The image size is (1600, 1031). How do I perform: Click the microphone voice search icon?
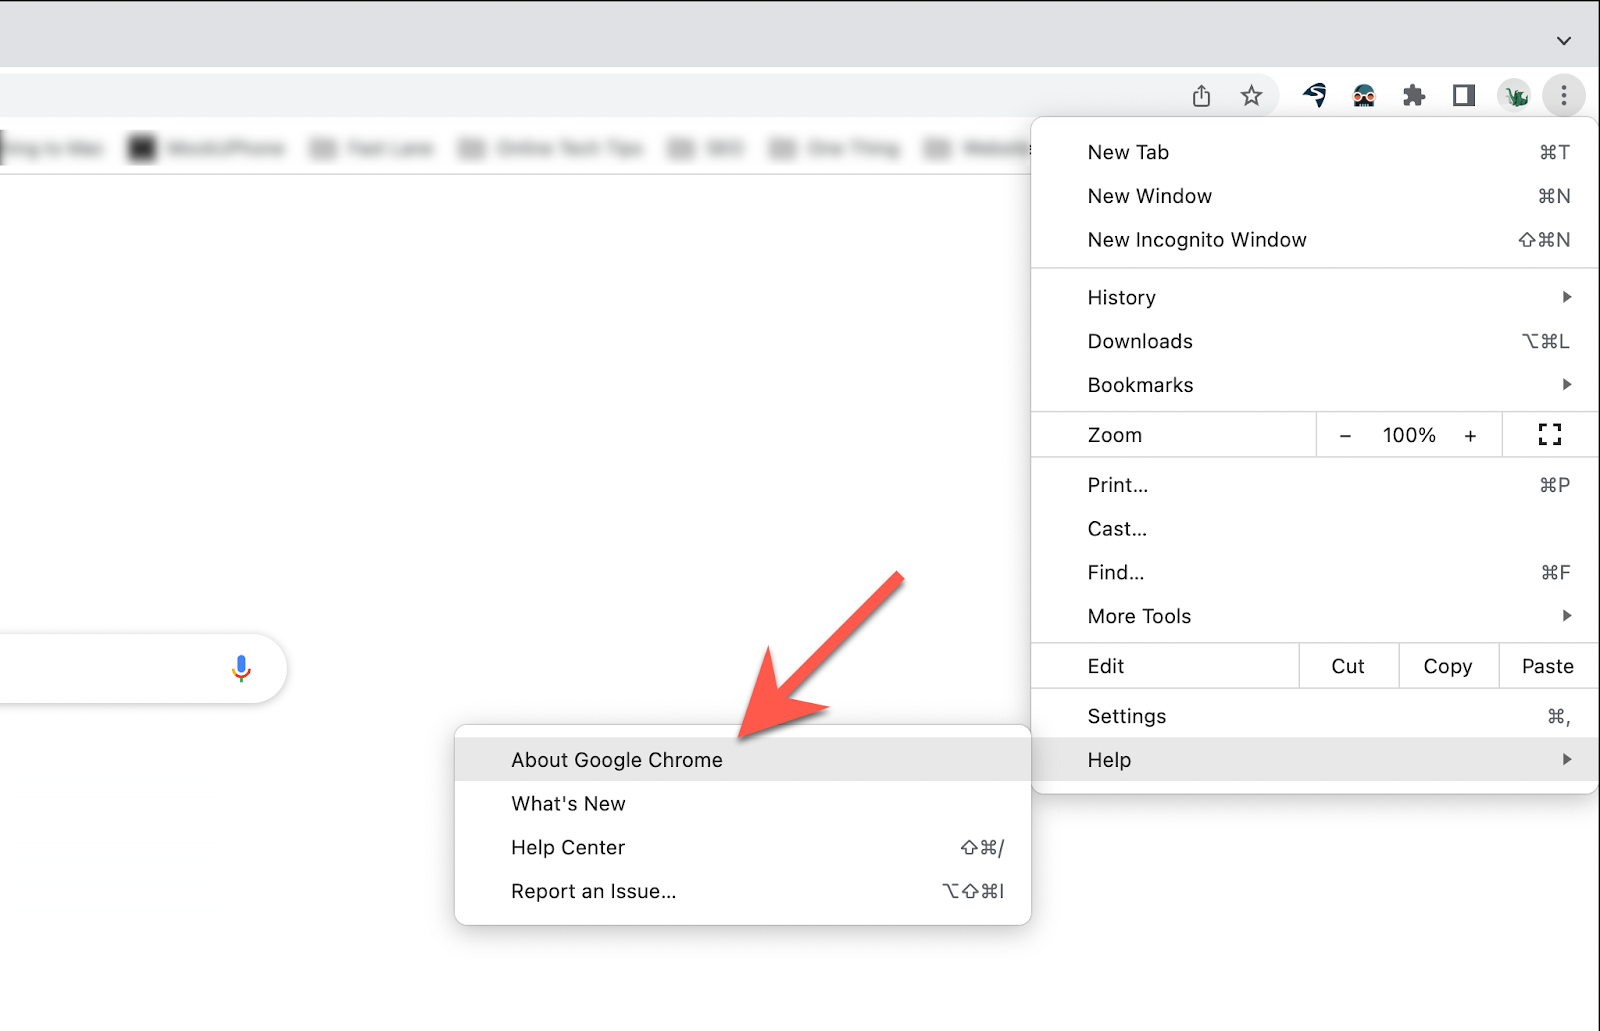pyautogui.click(x=241, y=668)
